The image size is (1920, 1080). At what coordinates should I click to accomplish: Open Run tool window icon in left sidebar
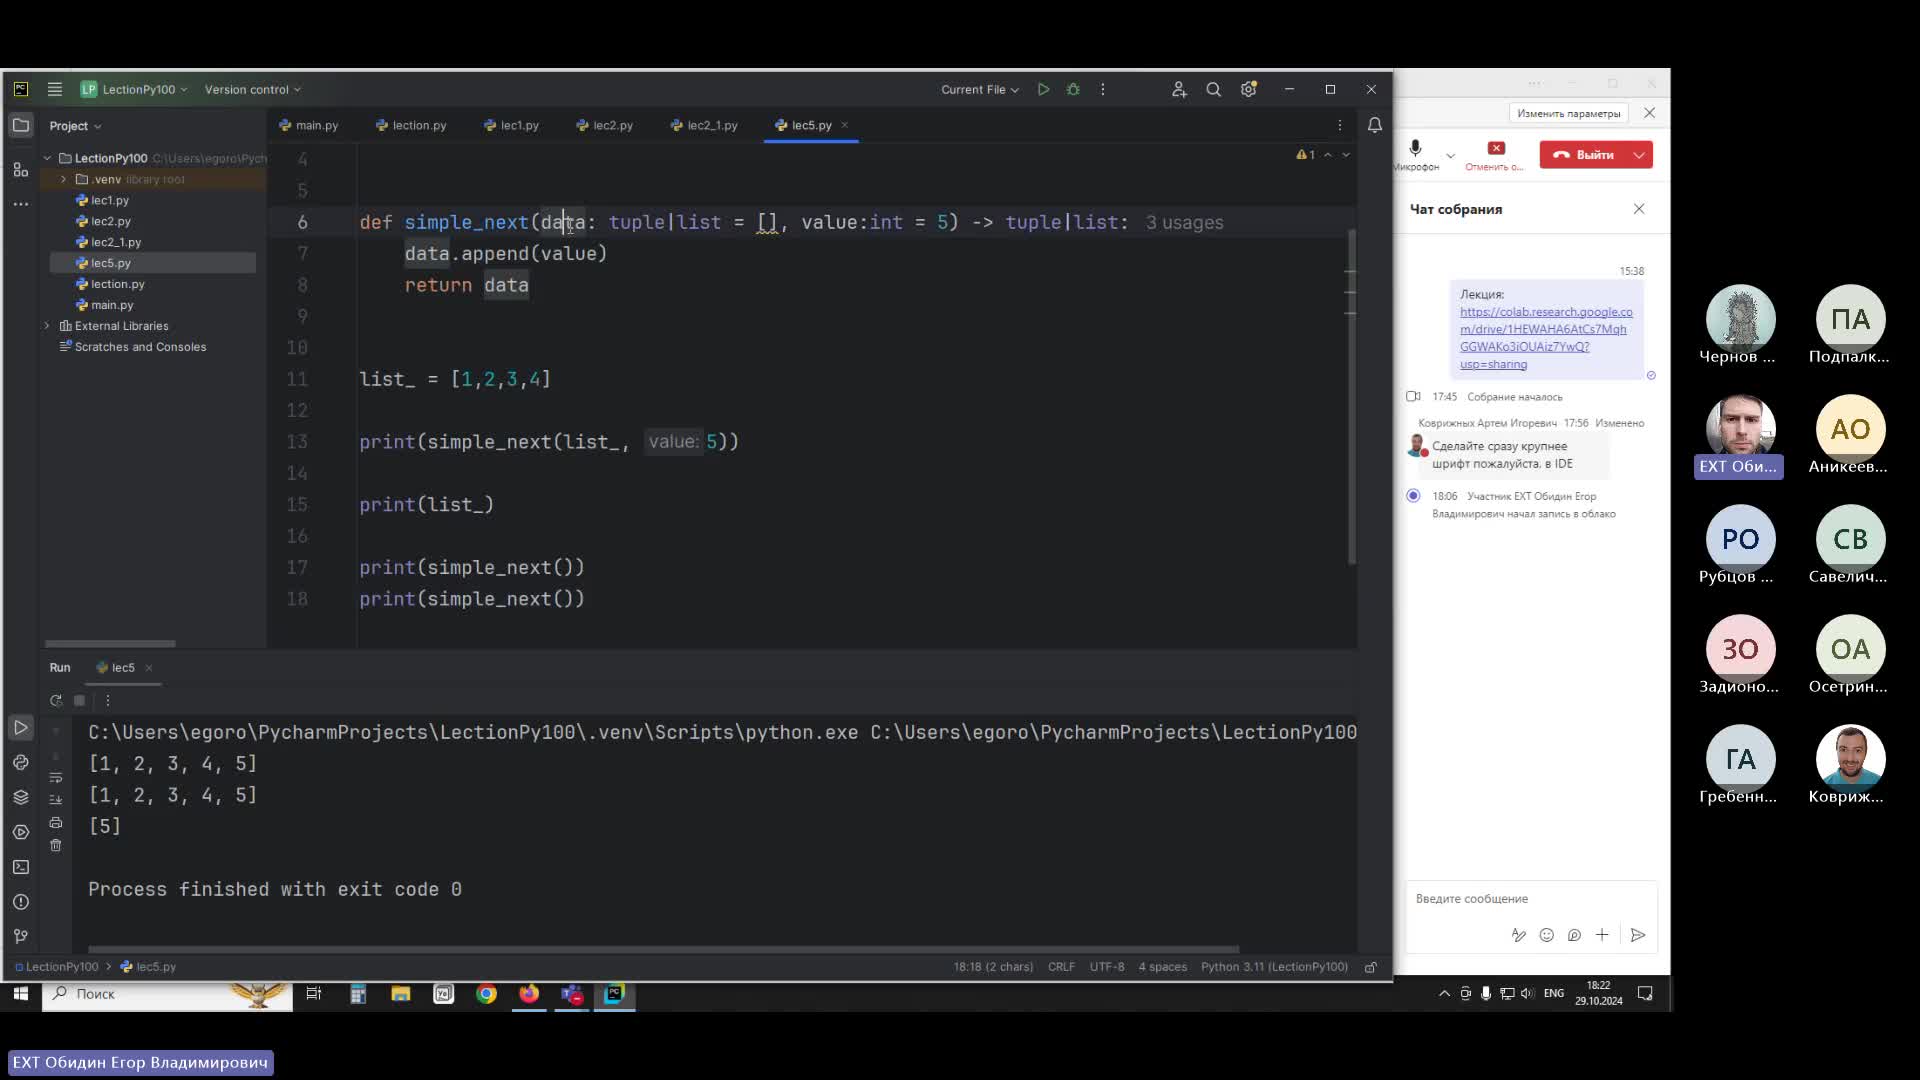21,728
